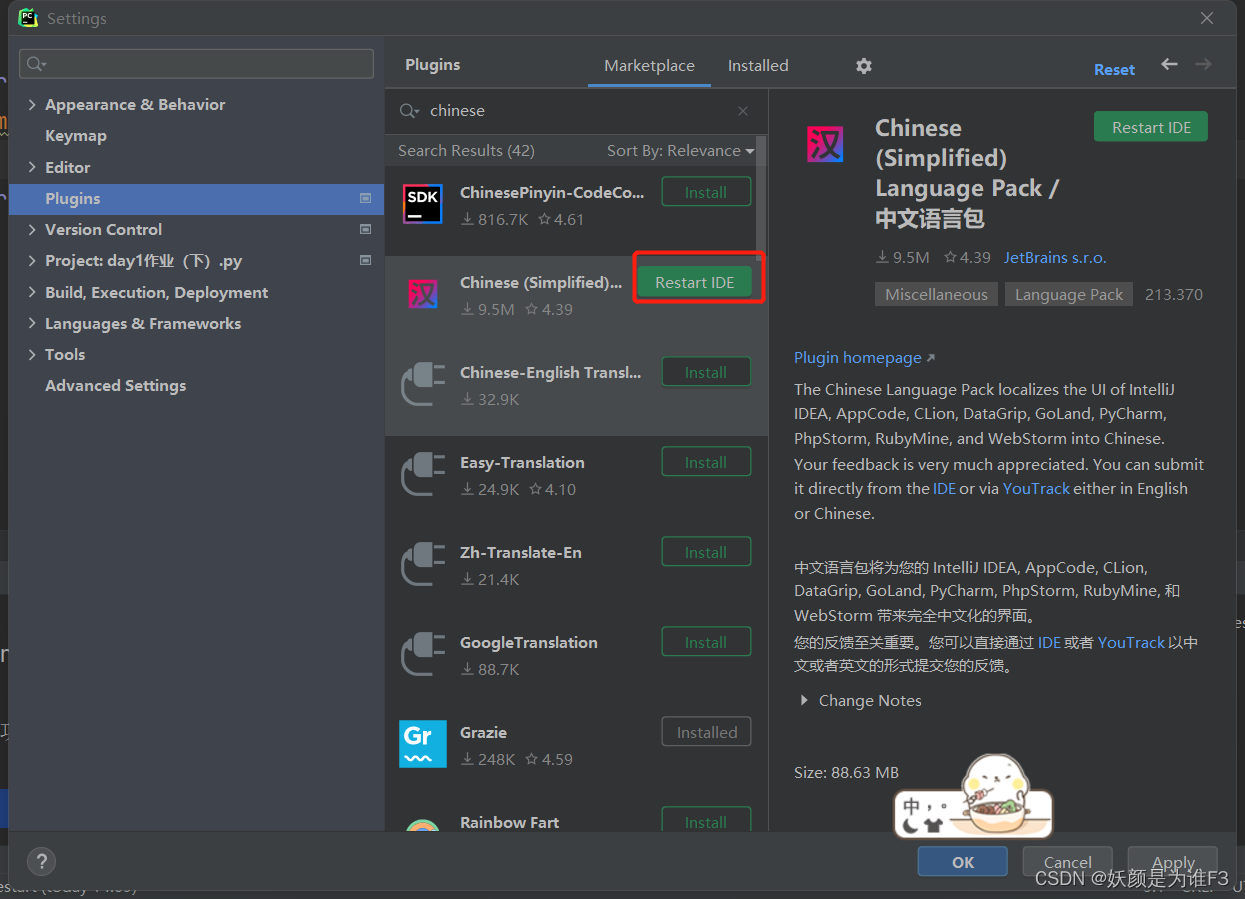Click the Cancel button

tap(1068, 862)
